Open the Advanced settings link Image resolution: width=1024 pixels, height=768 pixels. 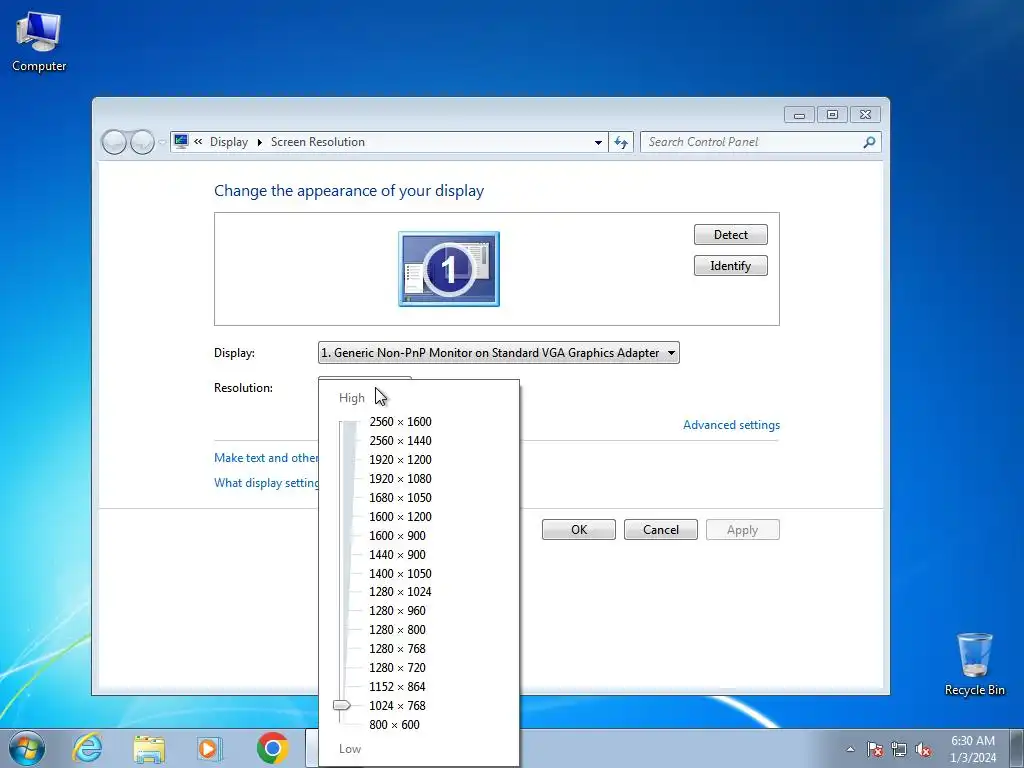click(731, 424)
